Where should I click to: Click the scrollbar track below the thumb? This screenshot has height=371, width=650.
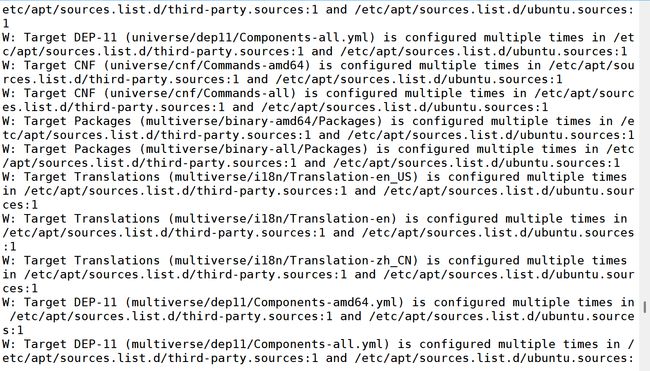tap(645, 341)
